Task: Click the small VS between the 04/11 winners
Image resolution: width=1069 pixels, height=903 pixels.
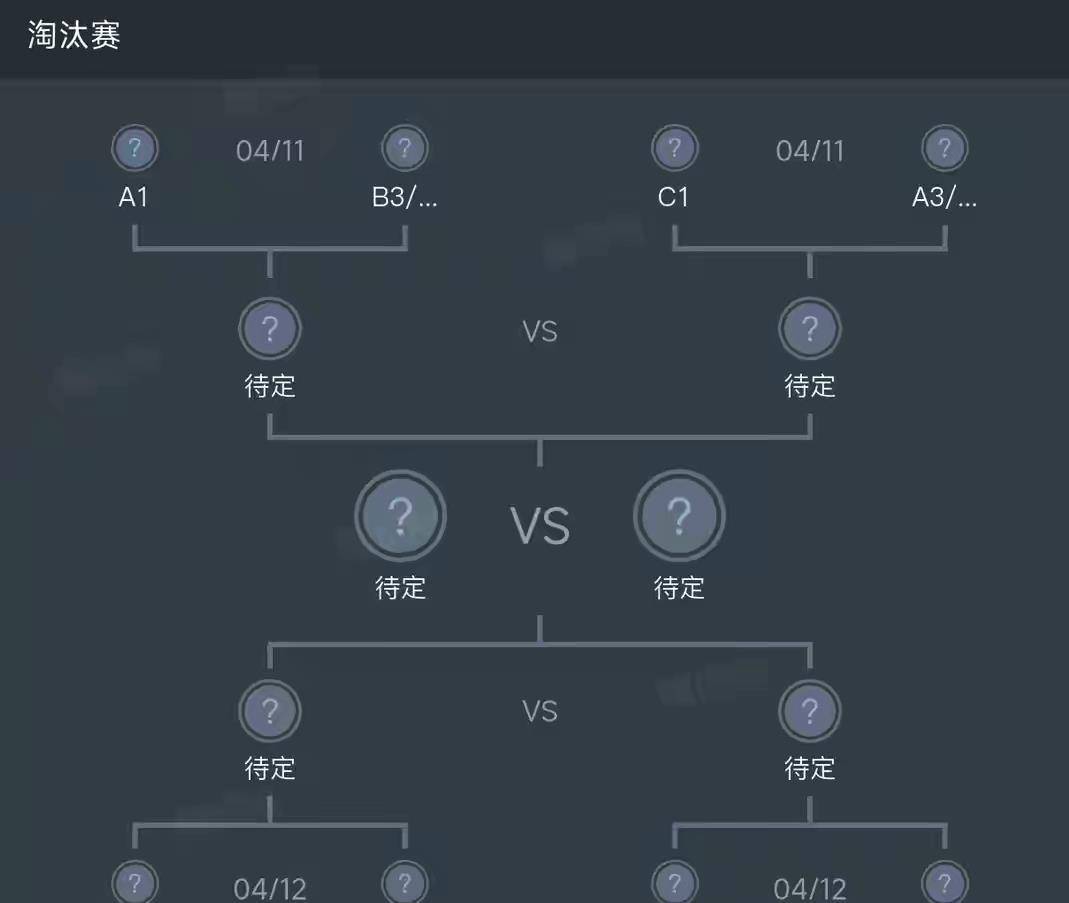Action: 540,332
